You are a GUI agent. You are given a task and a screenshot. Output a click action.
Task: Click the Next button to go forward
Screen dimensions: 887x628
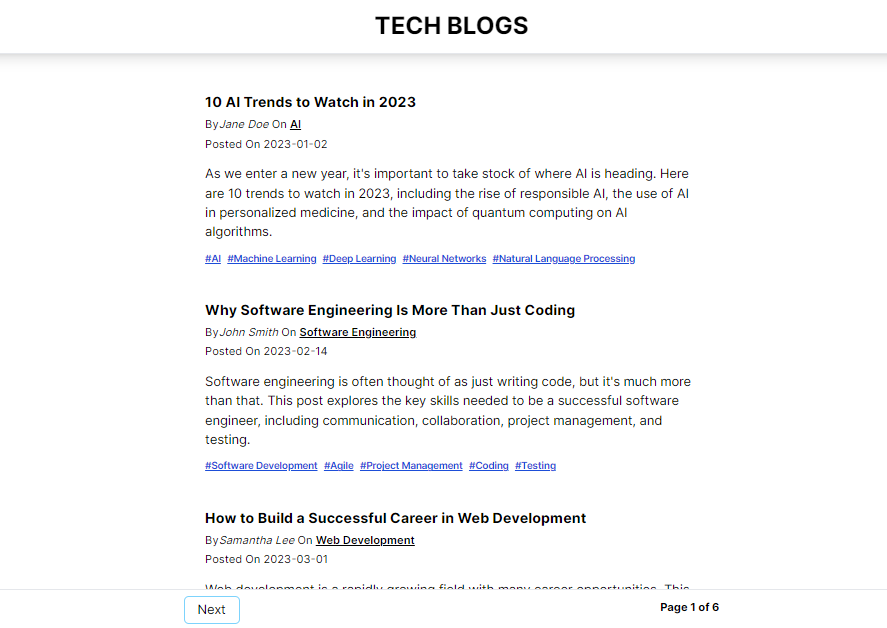click(211, 609)
